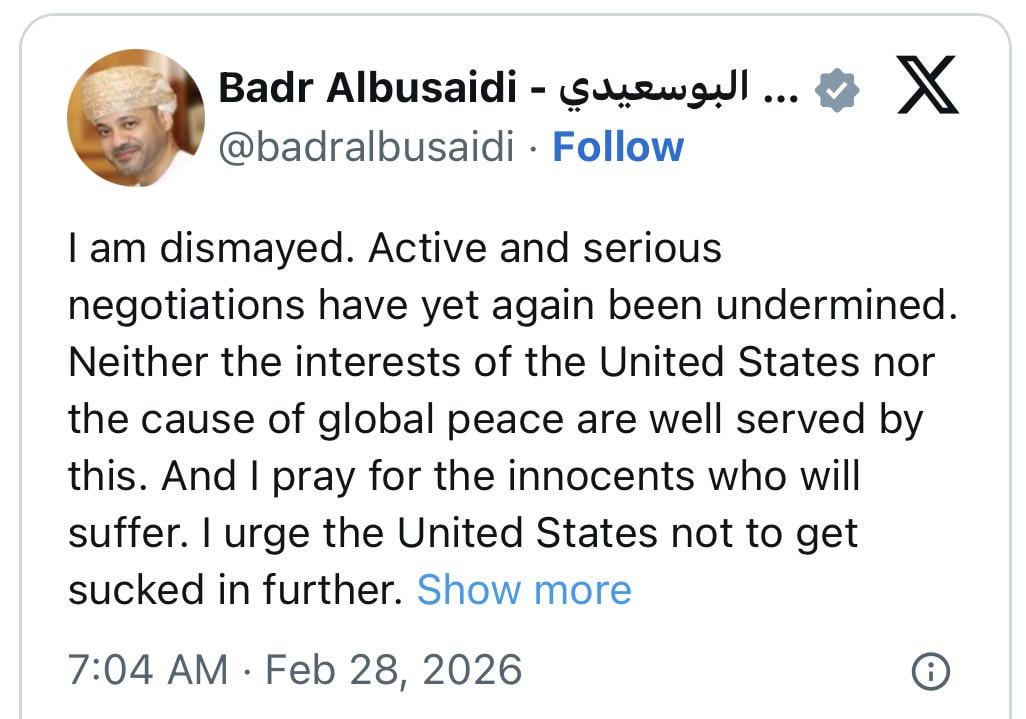Click the Badr Albusaidi display name
Screen dimensions: 1026x719
[x=367, y=89]
